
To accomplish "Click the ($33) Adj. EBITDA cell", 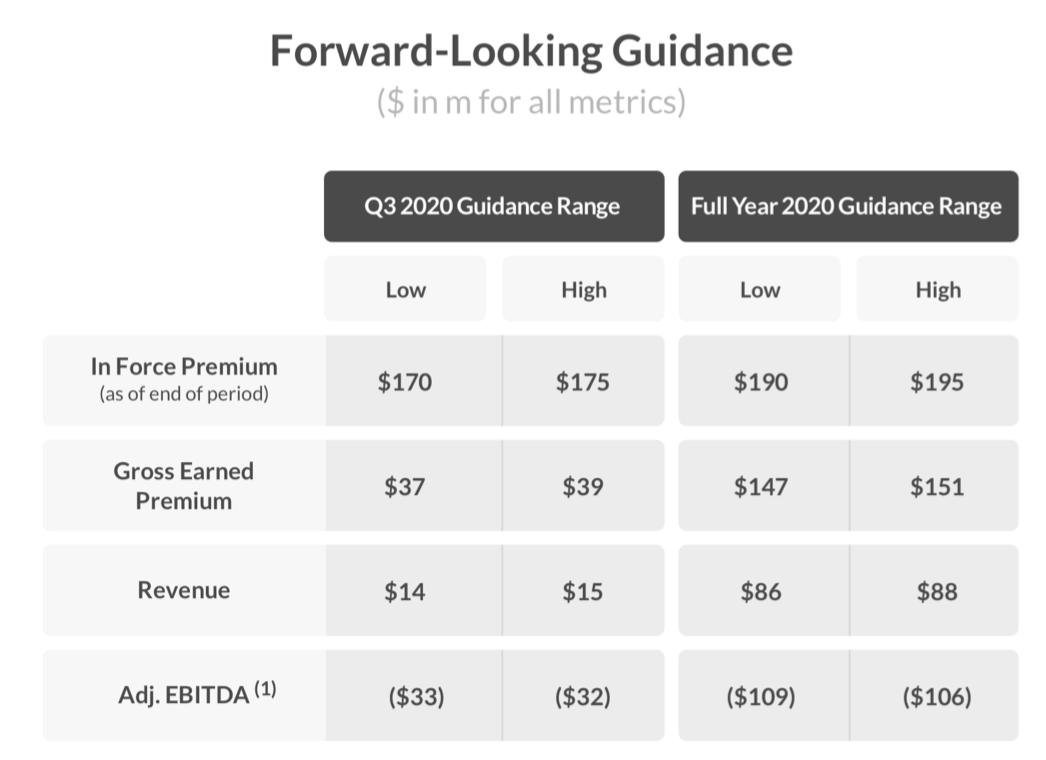I will 416,696.
